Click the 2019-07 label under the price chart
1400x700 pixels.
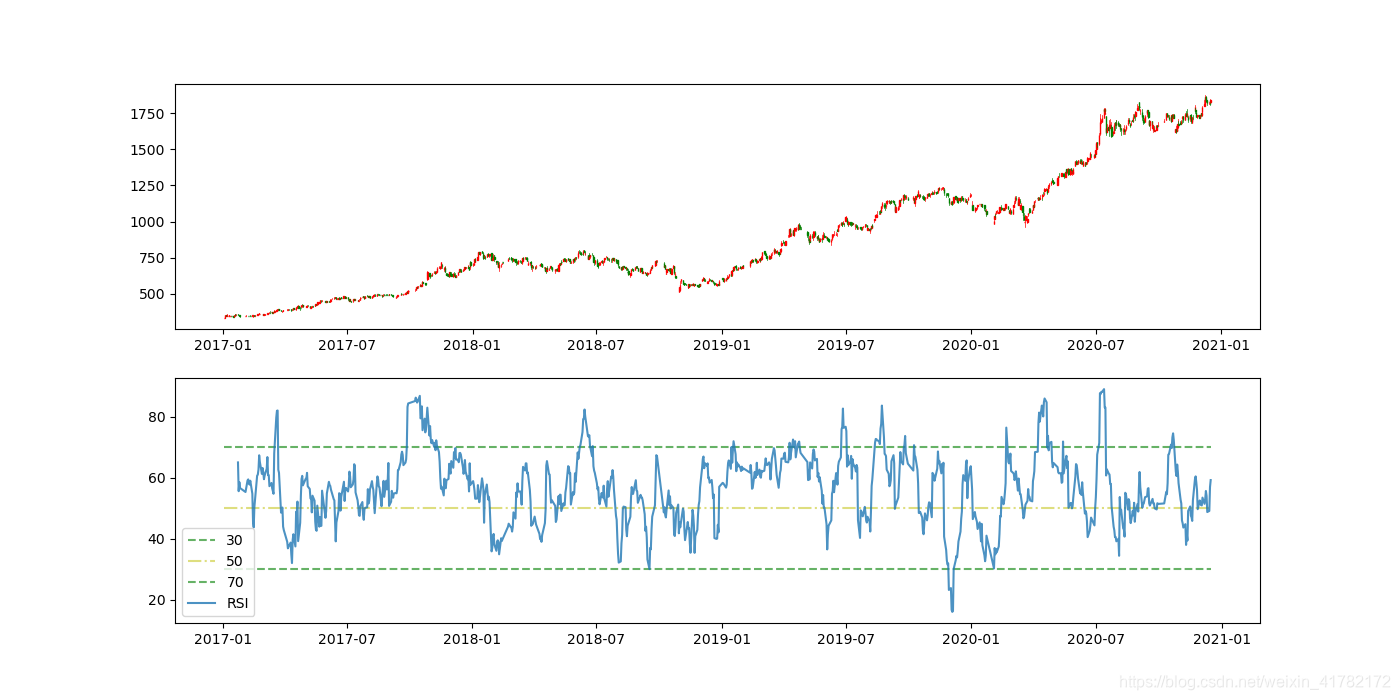point(846,345)
